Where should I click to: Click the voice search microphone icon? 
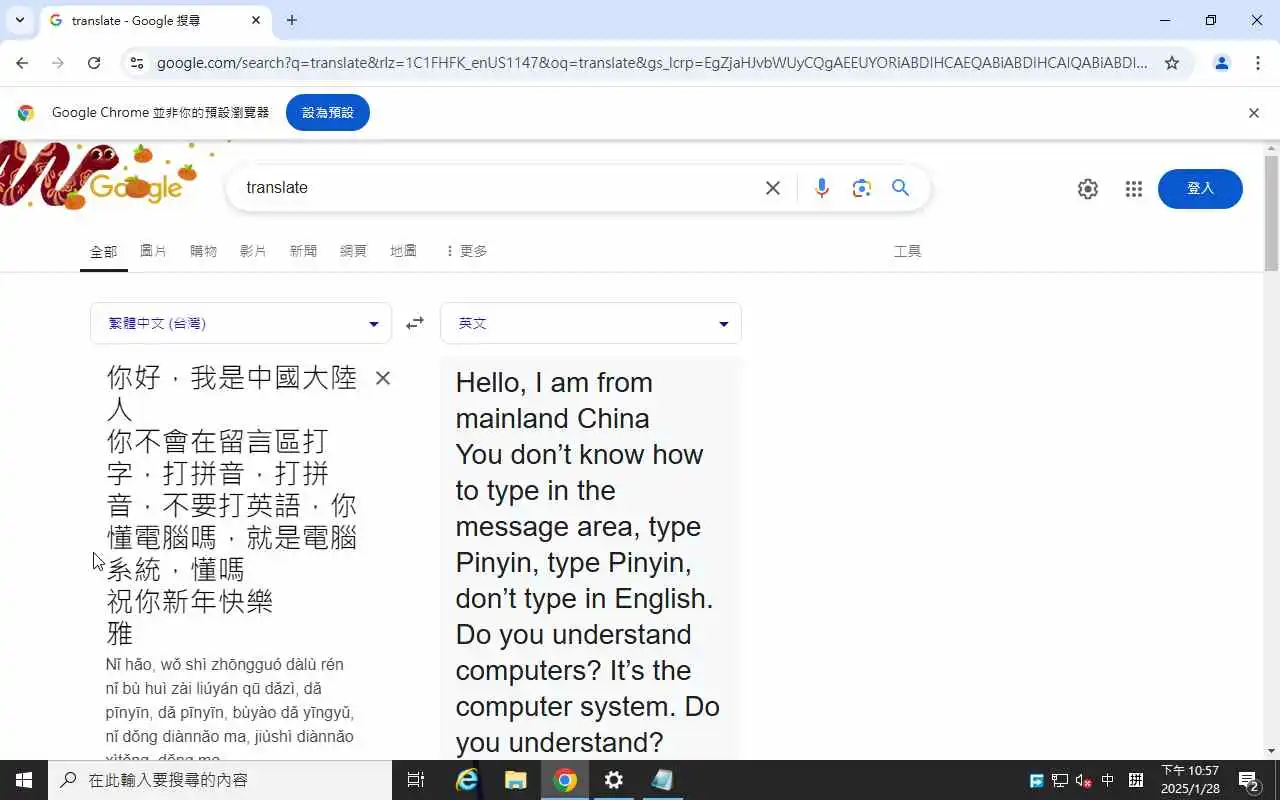tap(822, 188)
